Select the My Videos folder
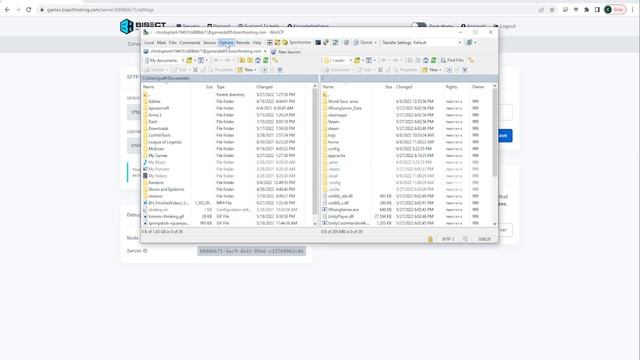The height and width of the screenshot is (360, 640). click(157, 176)
